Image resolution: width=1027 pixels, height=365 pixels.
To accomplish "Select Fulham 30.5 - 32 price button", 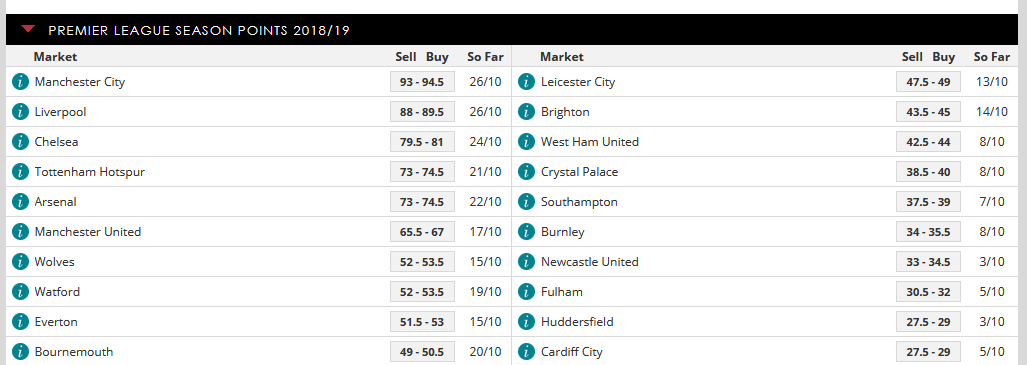I will coord(928,292).
